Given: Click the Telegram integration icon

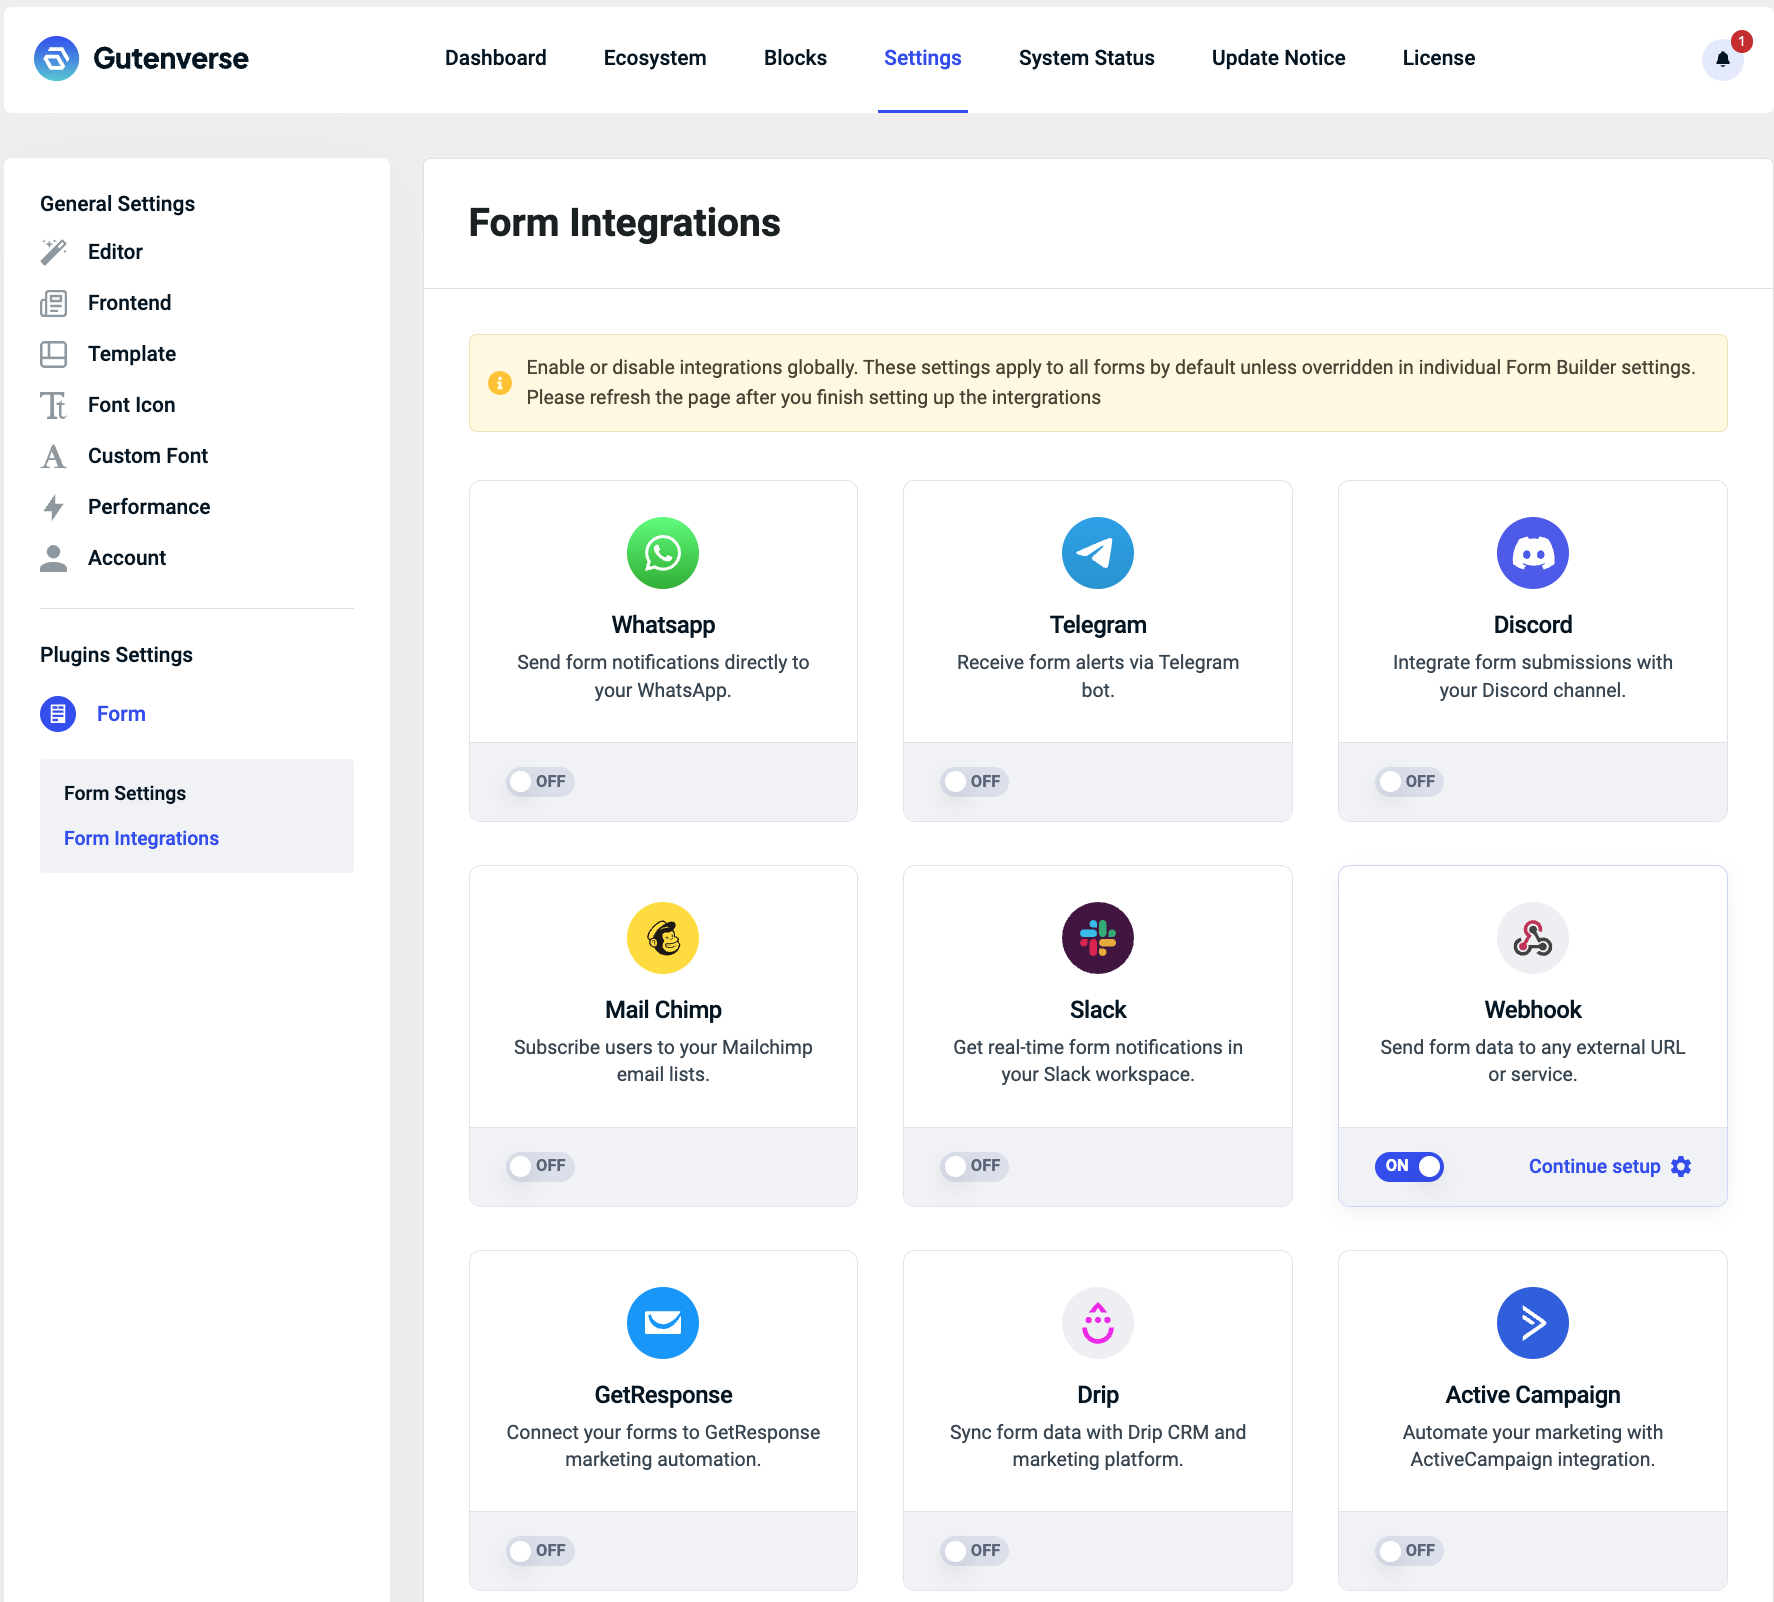Looking at the screenshot, I should coord(1098,553).
